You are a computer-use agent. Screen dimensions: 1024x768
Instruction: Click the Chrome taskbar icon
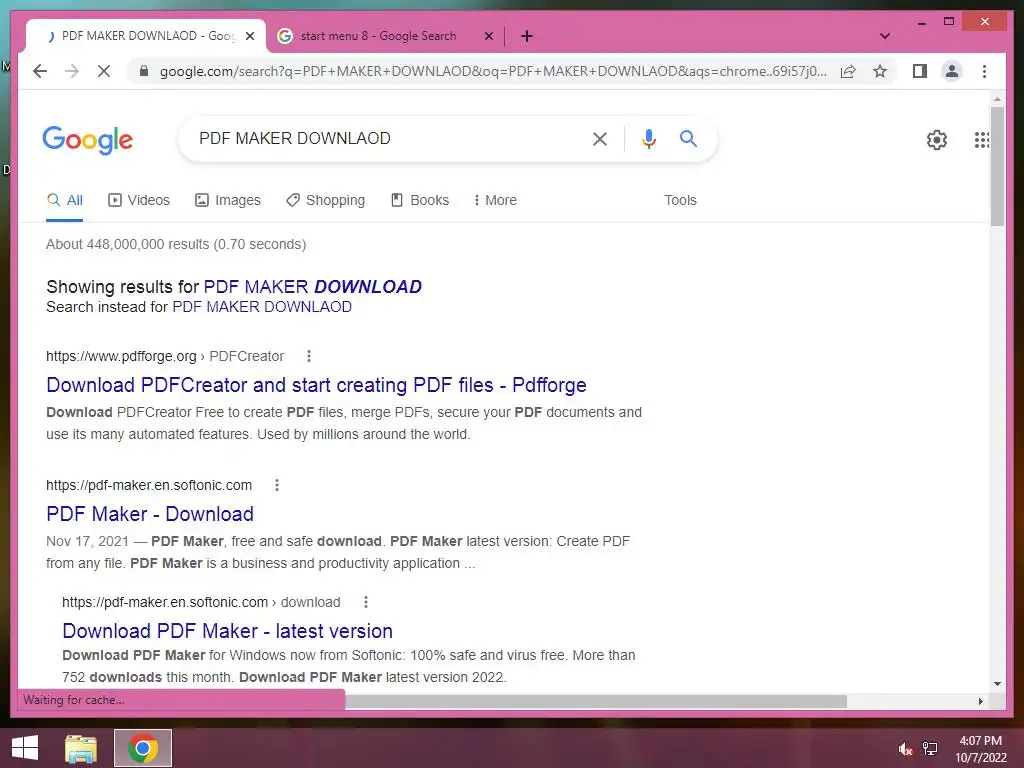click(143, 748)
